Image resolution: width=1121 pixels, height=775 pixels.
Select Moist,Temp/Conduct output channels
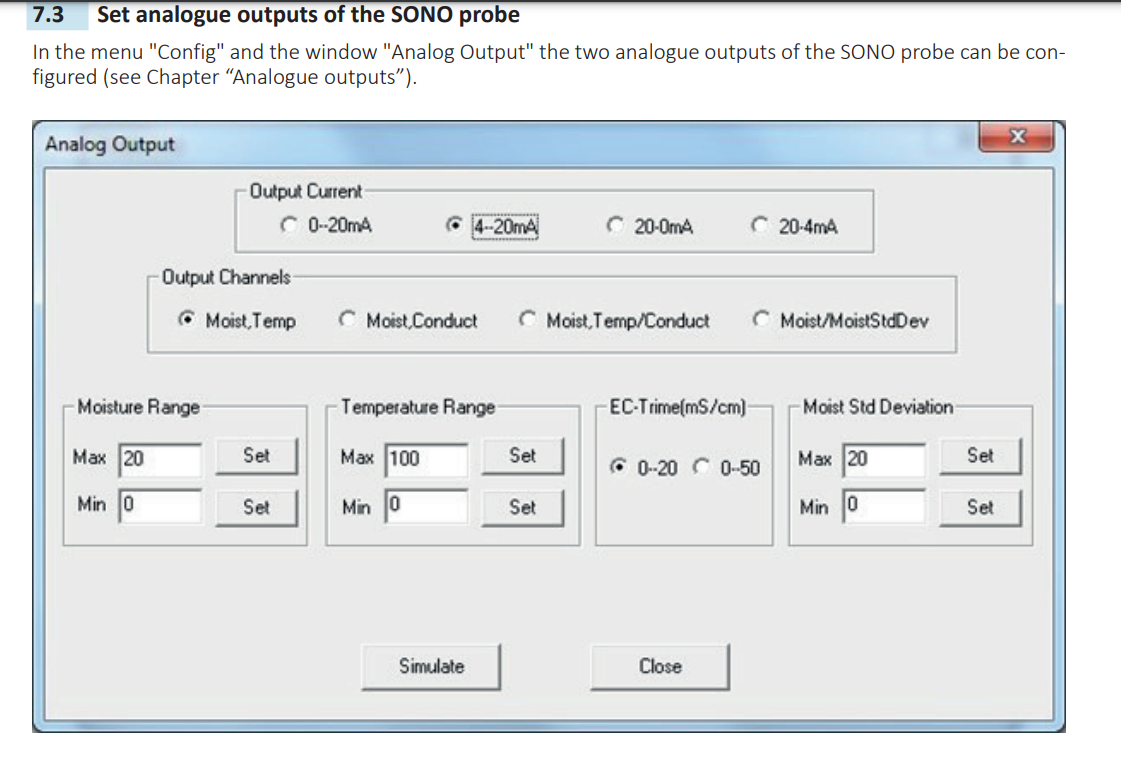[x=527, y=321]
